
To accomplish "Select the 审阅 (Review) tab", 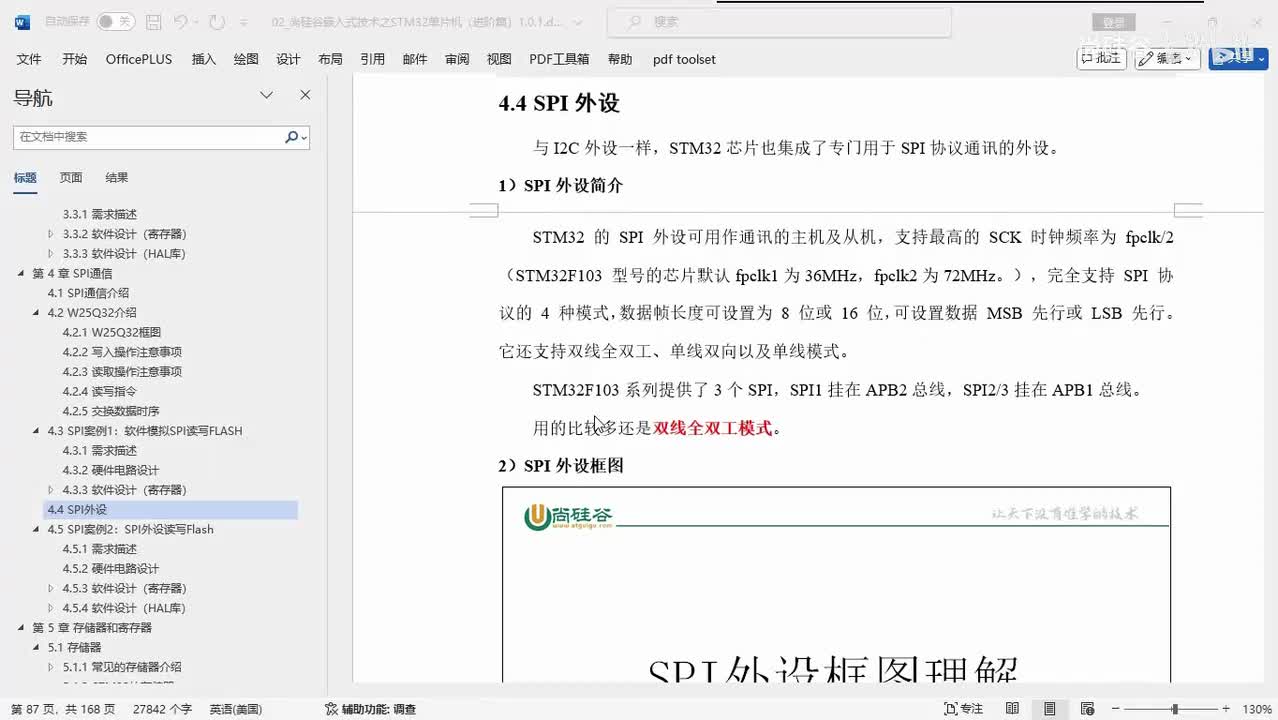I will 457,59.
